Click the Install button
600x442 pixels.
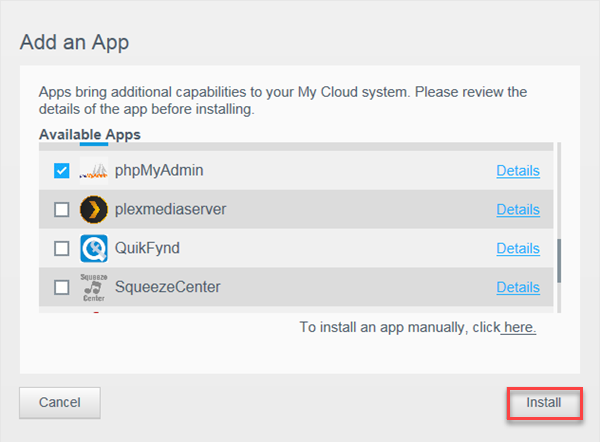point(544,403)
